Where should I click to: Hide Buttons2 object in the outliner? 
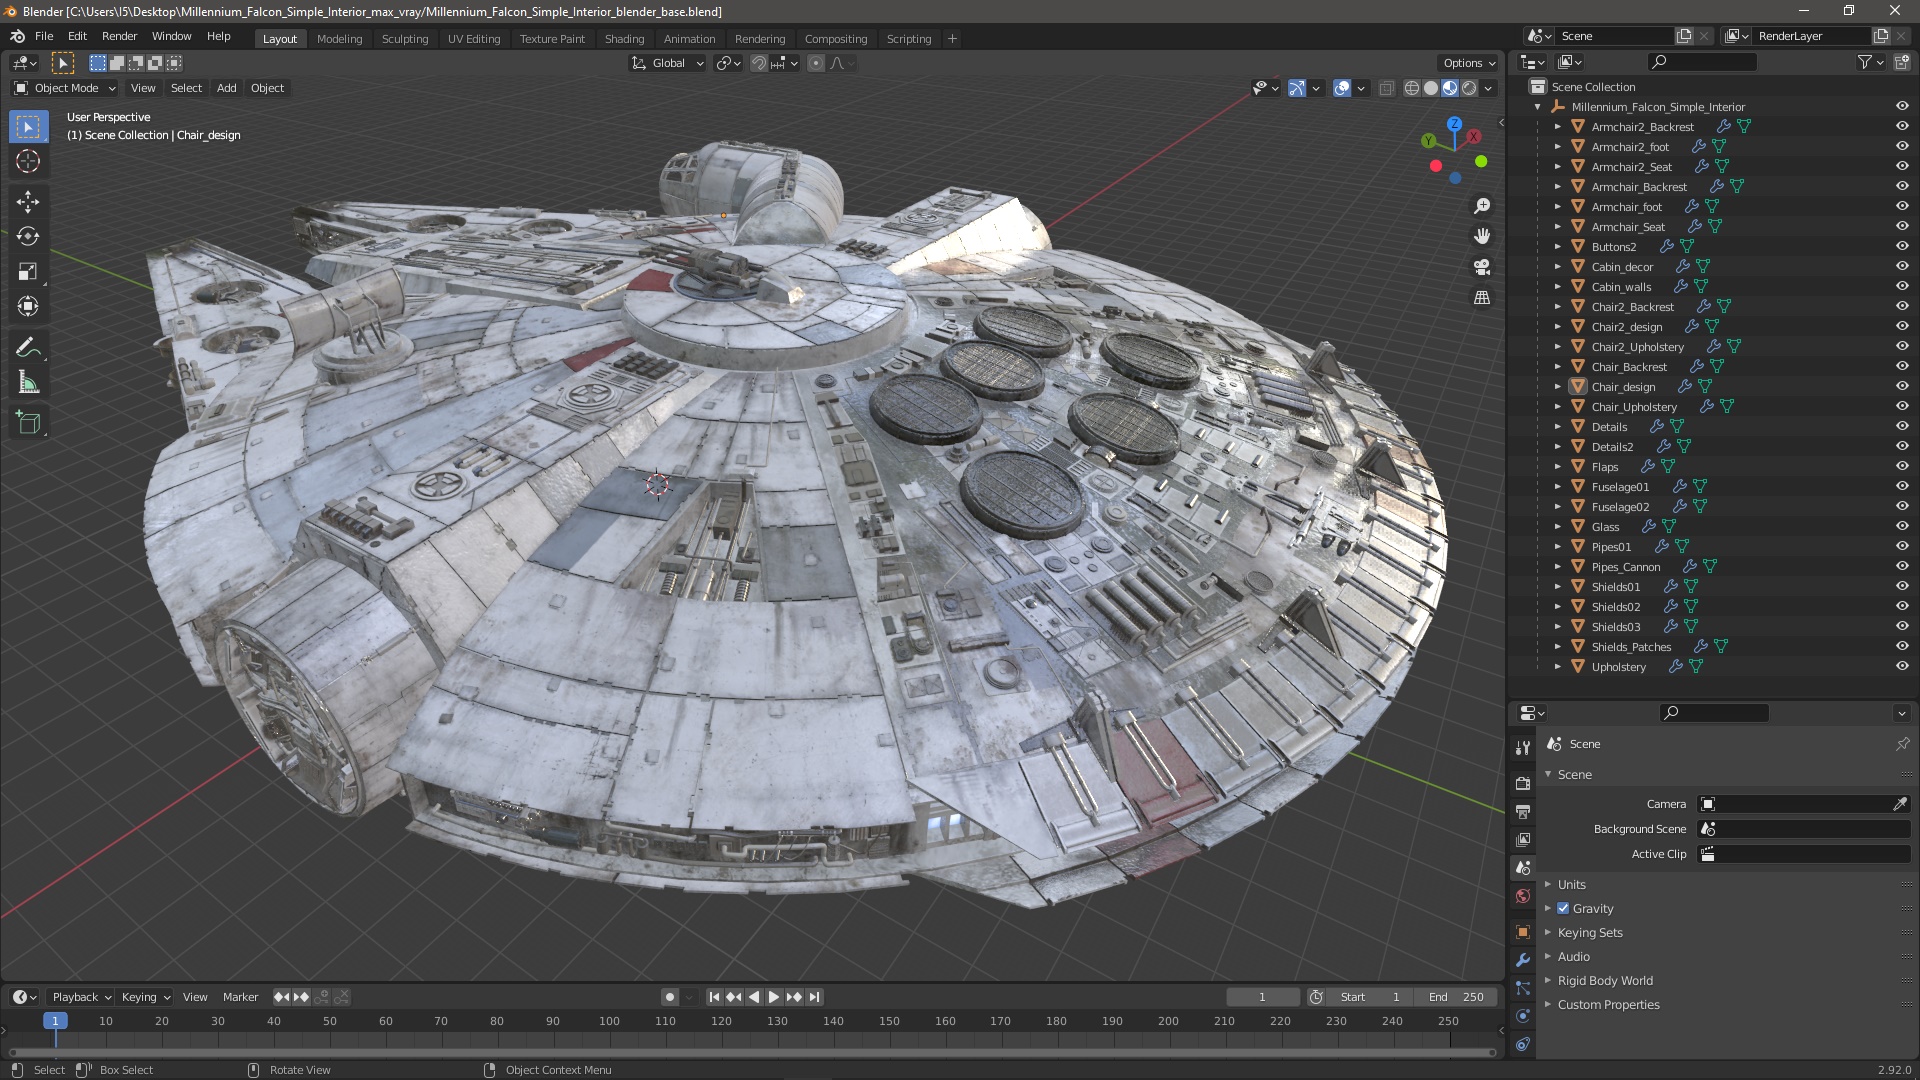(x=1902, y=247)
